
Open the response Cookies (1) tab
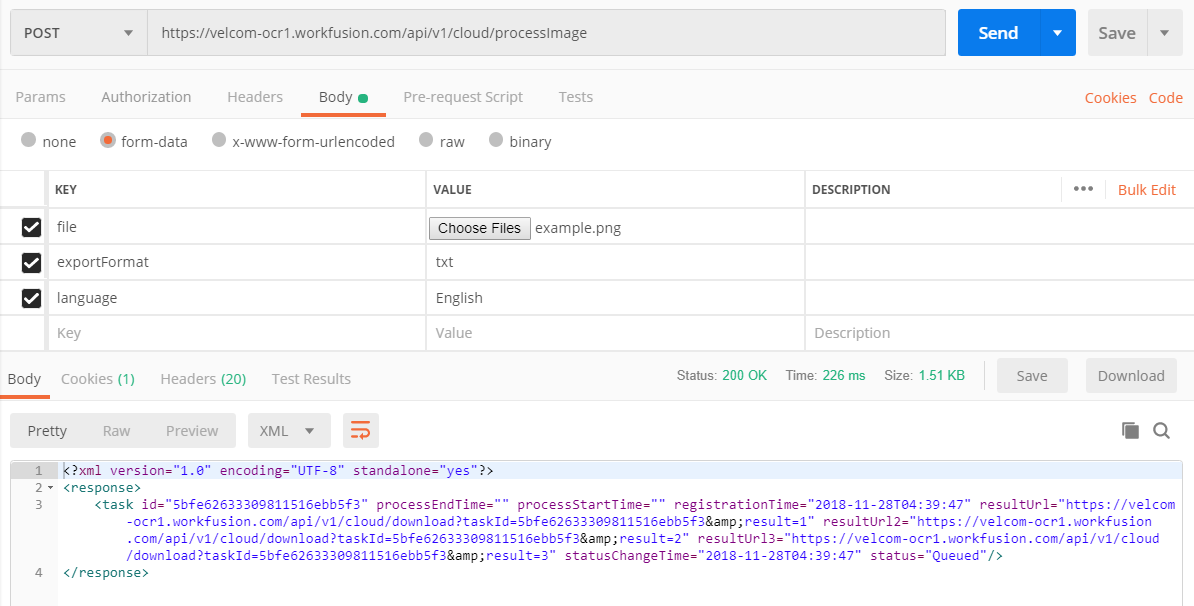pos(97,378)
